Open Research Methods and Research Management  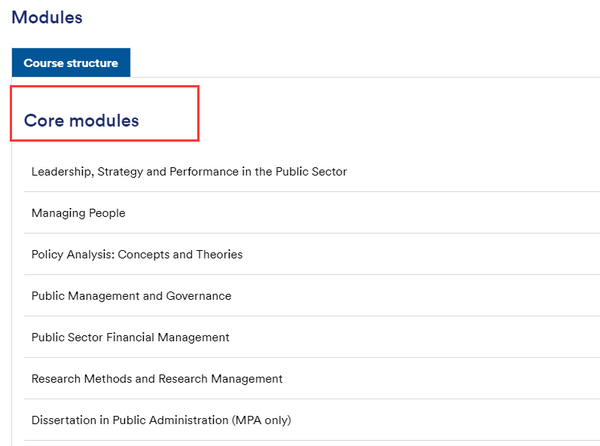point(312,379)
